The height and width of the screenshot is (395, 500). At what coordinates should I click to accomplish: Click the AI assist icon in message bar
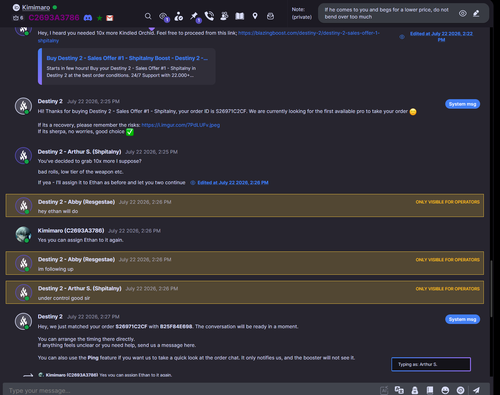click(384, 390)
